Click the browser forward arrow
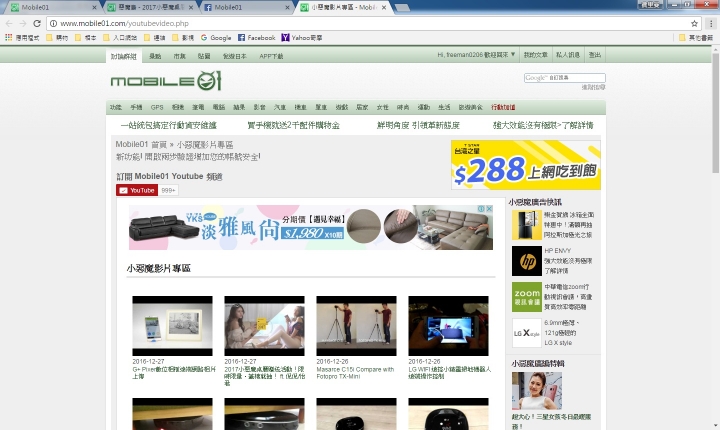 click(22, 23)
